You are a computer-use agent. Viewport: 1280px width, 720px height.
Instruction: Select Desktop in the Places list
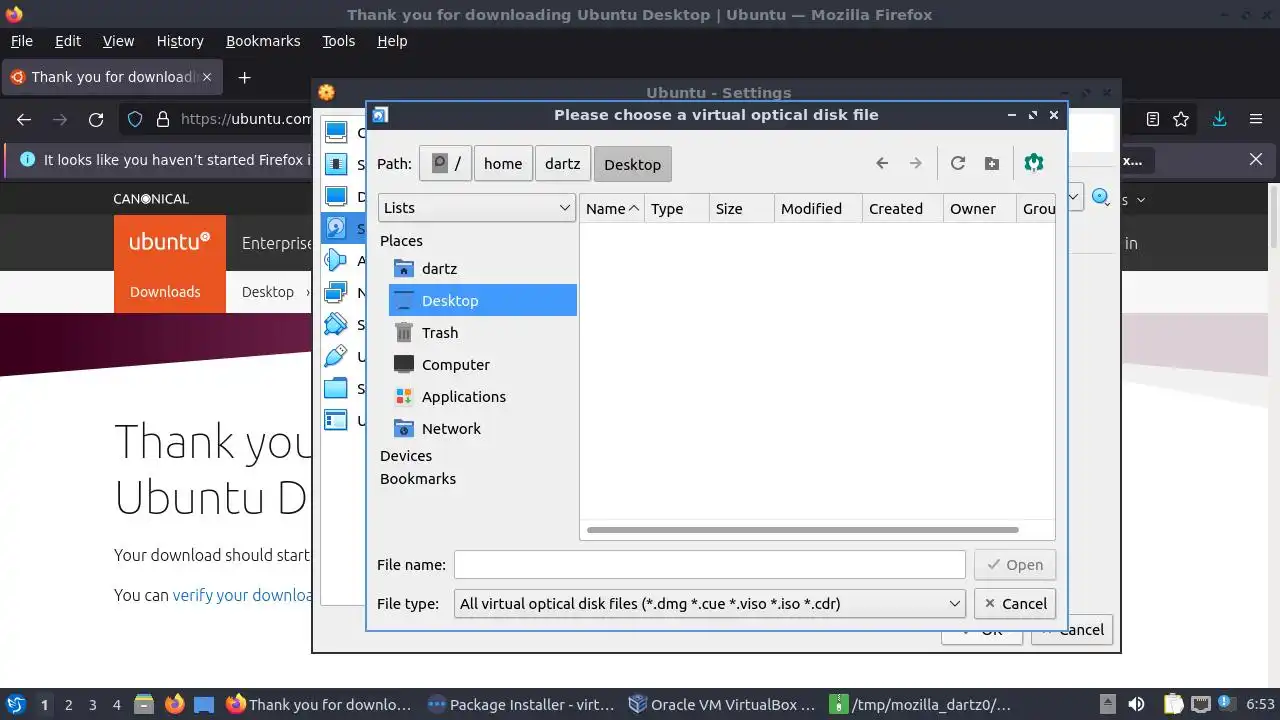click(483, 300)
